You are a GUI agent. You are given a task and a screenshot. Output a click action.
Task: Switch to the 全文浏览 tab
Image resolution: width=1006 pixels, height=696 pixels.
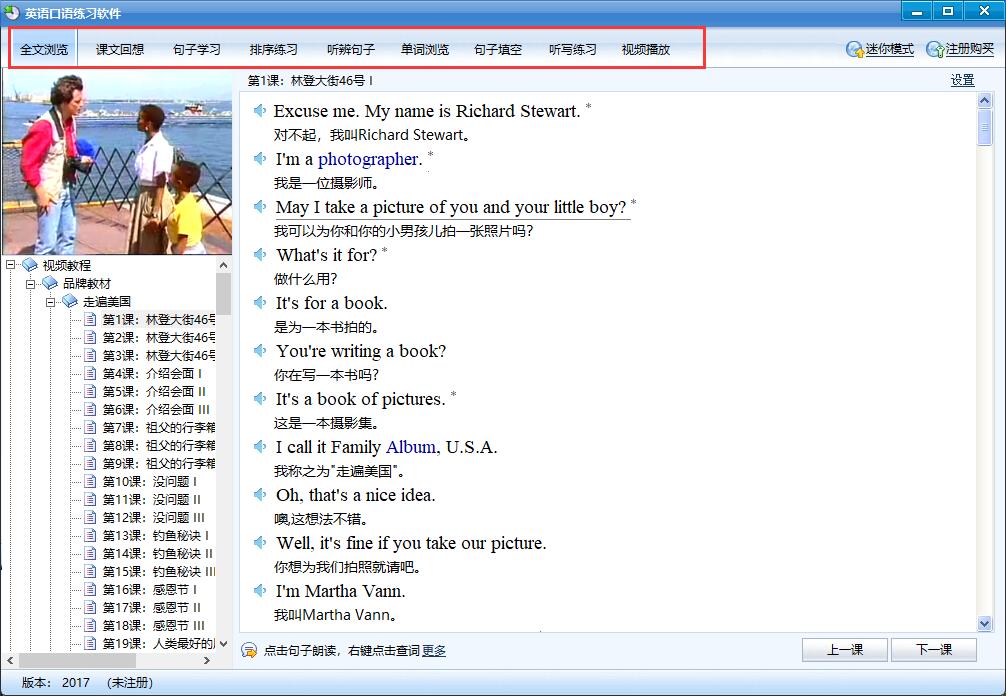pos(44,49)
